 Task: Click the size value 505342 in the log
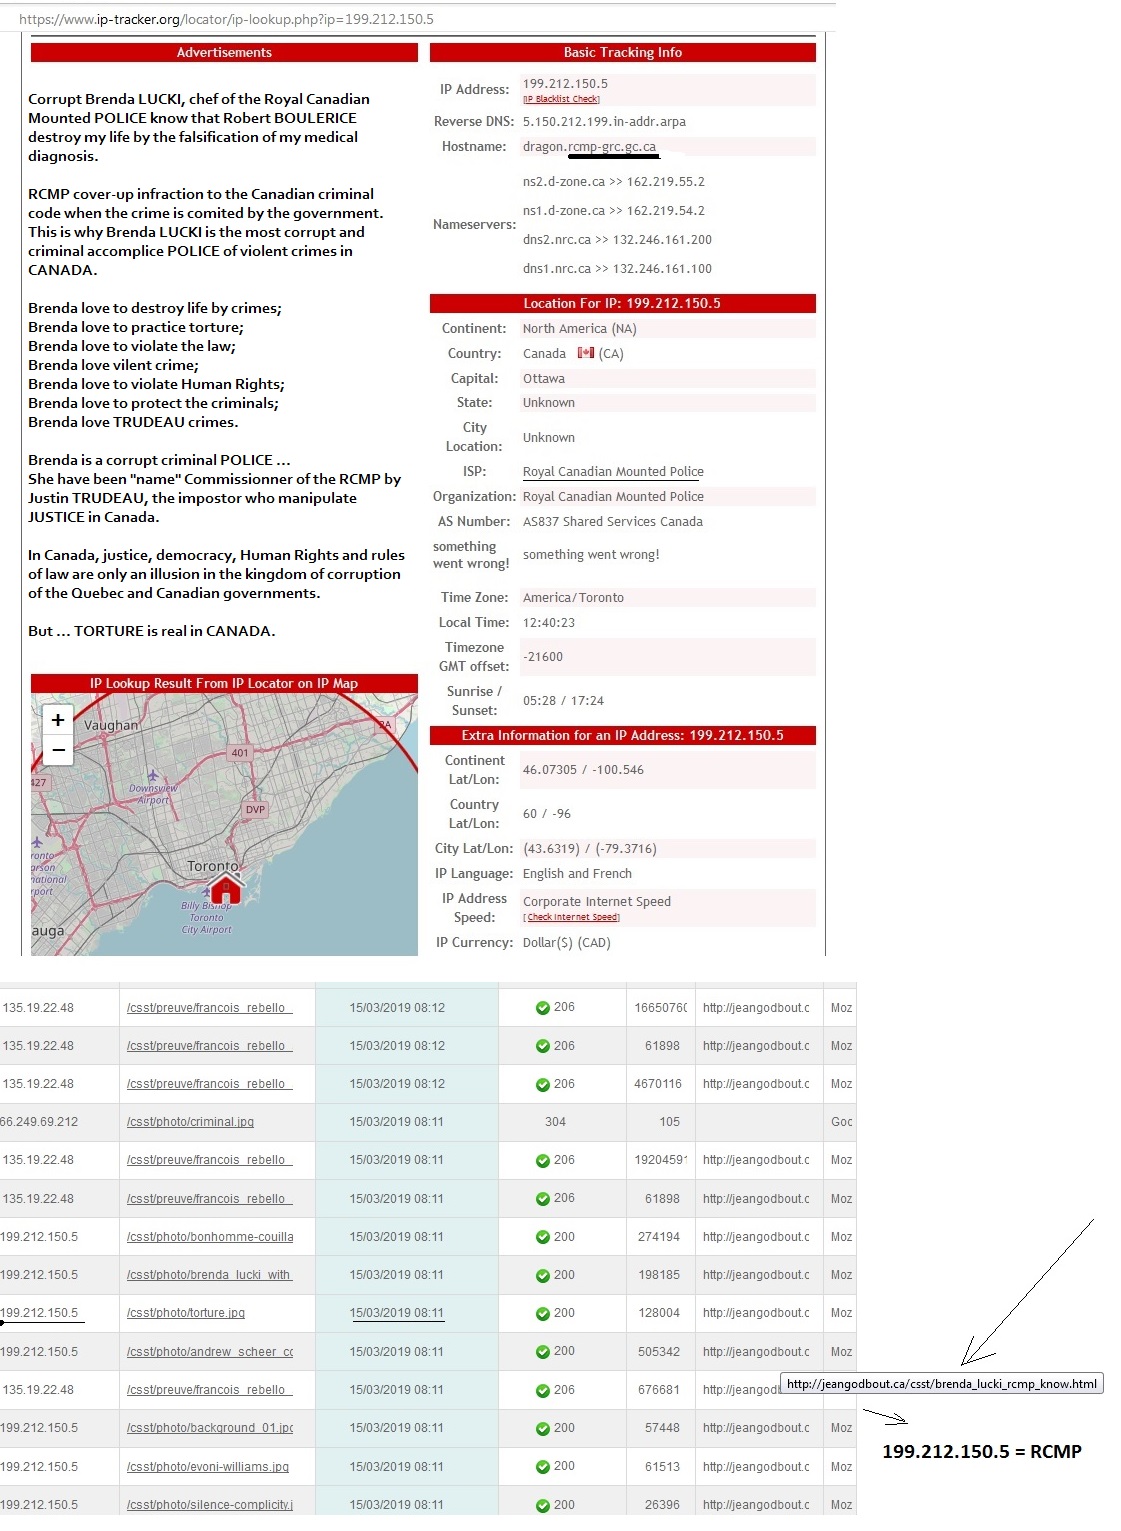pyautogui.click(x=659, y=1352)
